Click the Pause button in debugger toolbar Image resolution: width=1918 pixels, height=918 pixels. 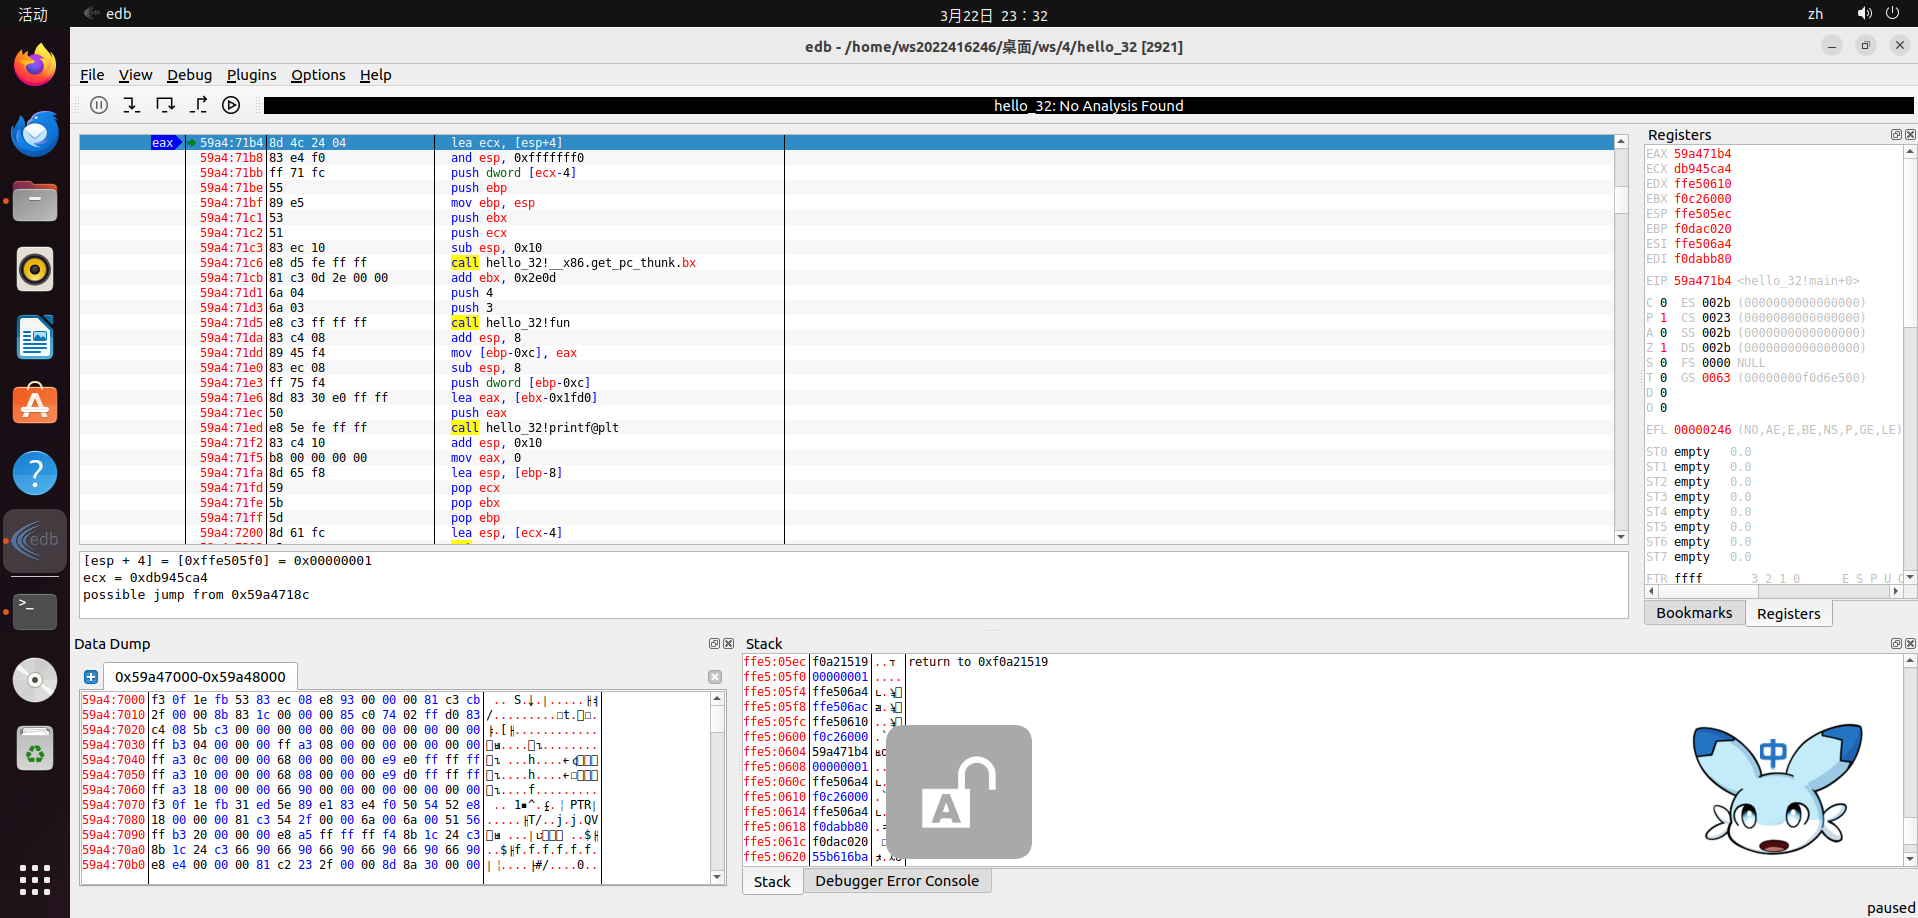99,105
